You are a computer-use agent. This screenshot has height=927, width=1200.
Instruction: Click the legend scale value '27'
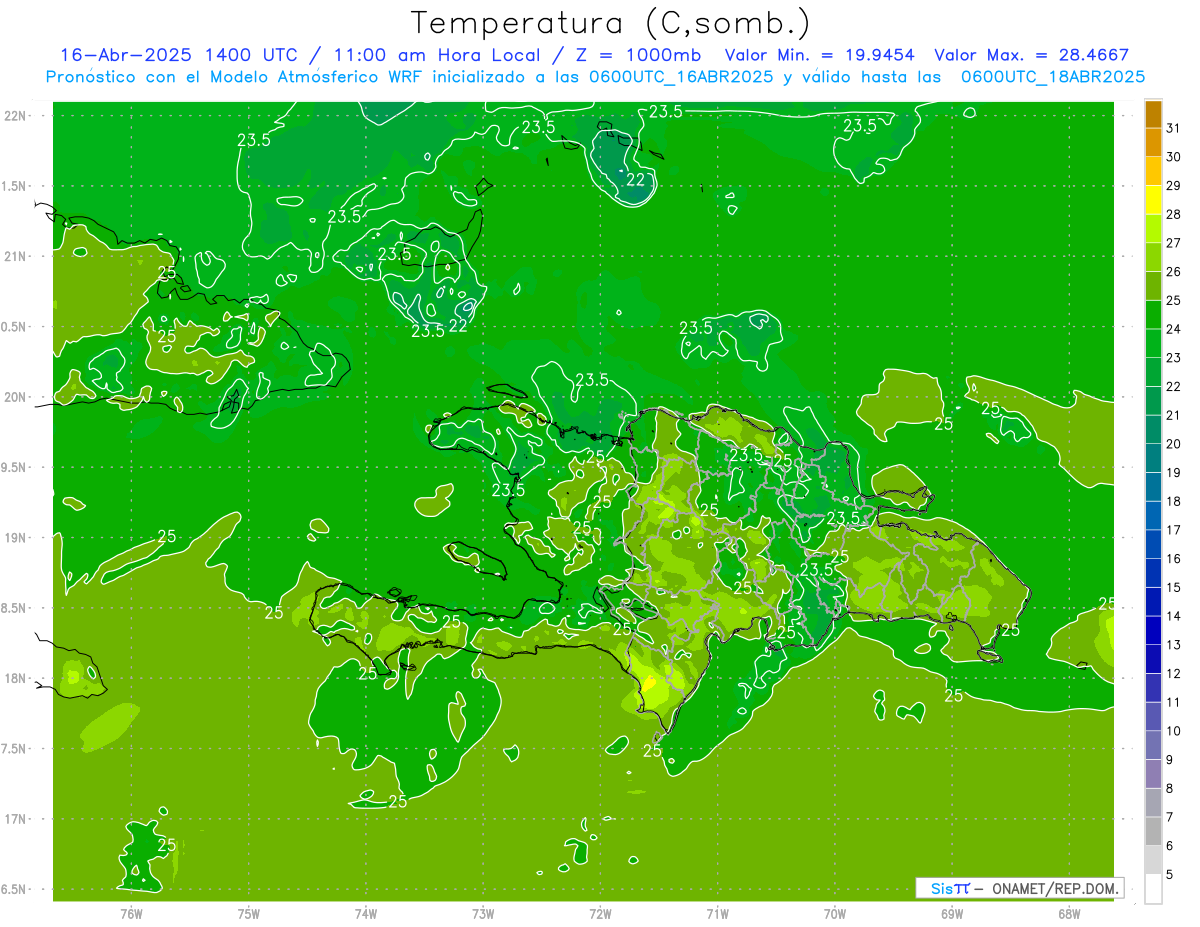coord(1174,242)
